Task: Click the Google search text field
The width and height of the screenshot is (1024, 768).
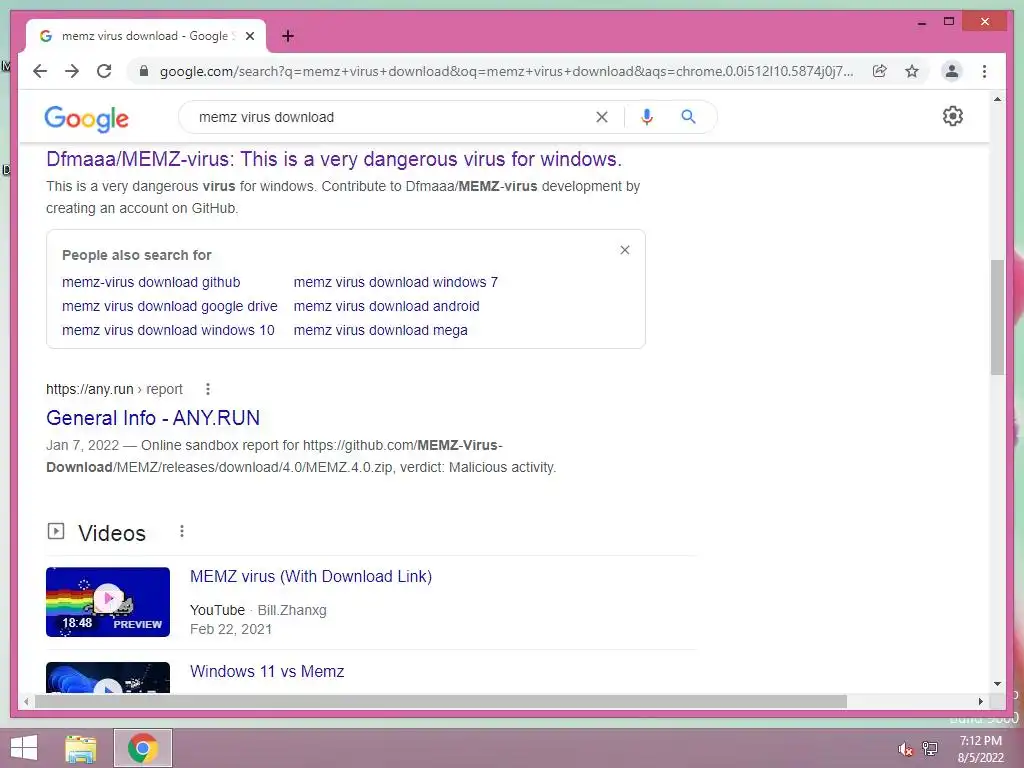Action: click(x=392, y=117)
